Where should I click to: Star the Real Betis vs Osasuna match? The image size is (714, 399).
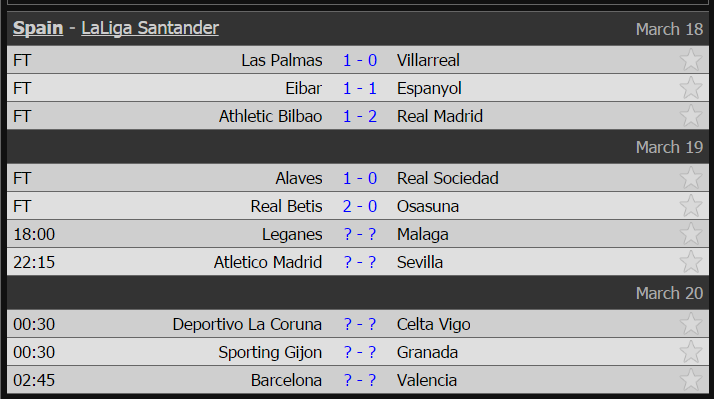[690, 206]
